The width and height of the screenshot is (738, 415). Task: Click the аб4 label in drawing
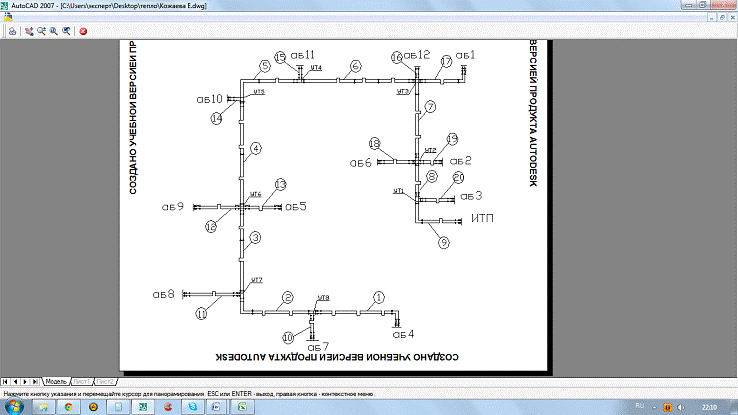coord(403,334)
